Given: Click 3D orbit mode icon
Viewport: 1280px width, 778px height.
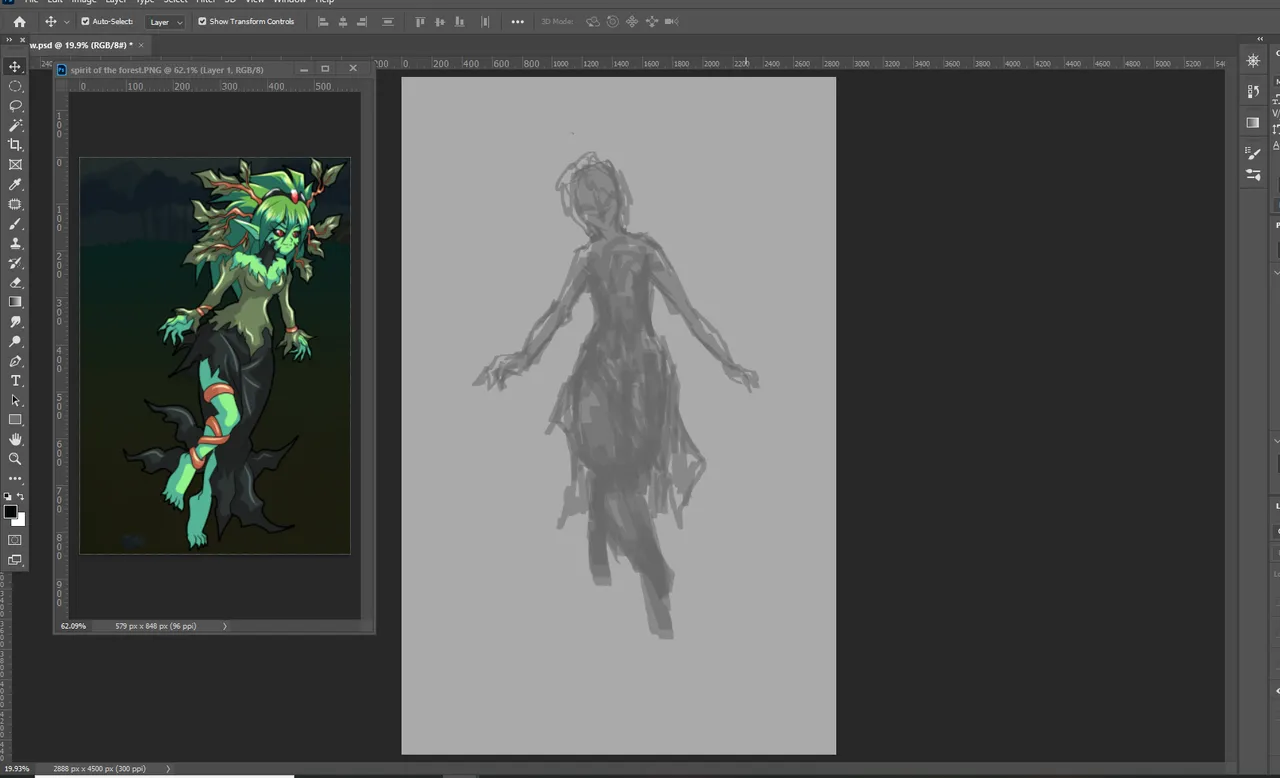Looking at the screenshot, I should (593, 21).
